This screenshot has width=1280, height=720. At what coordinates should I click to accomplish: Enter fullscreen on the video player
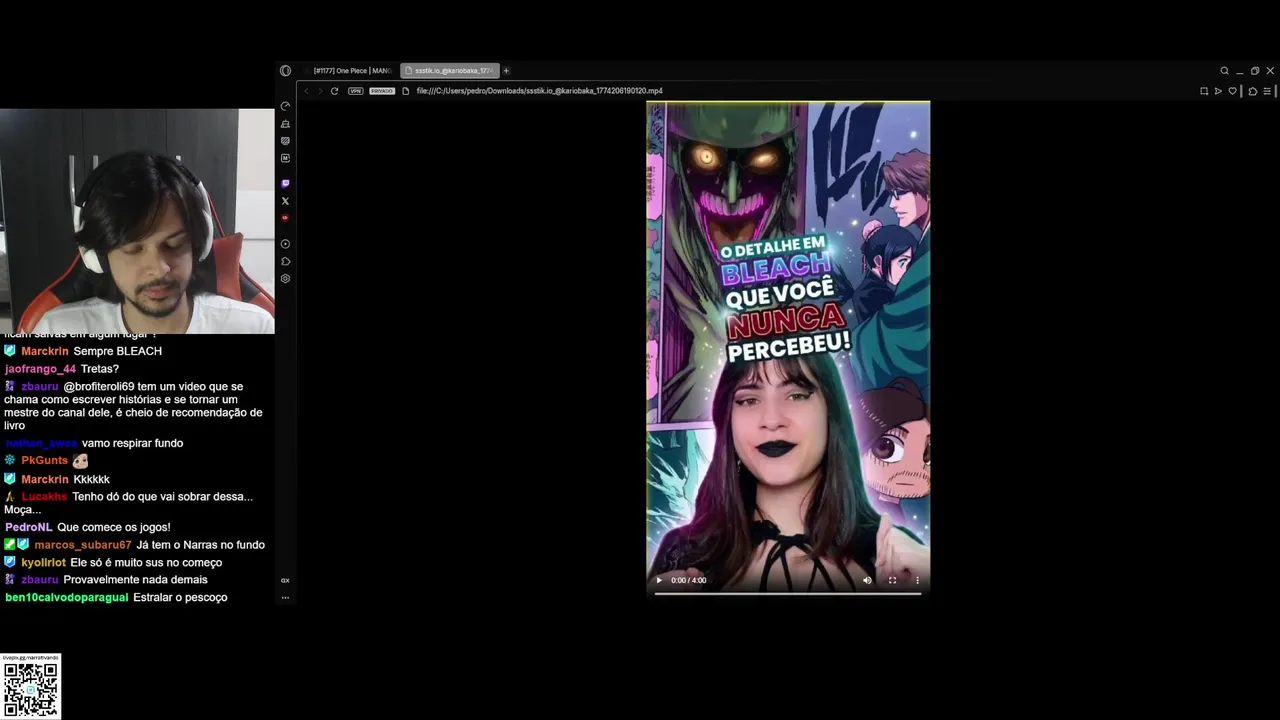tap(892, 580)
